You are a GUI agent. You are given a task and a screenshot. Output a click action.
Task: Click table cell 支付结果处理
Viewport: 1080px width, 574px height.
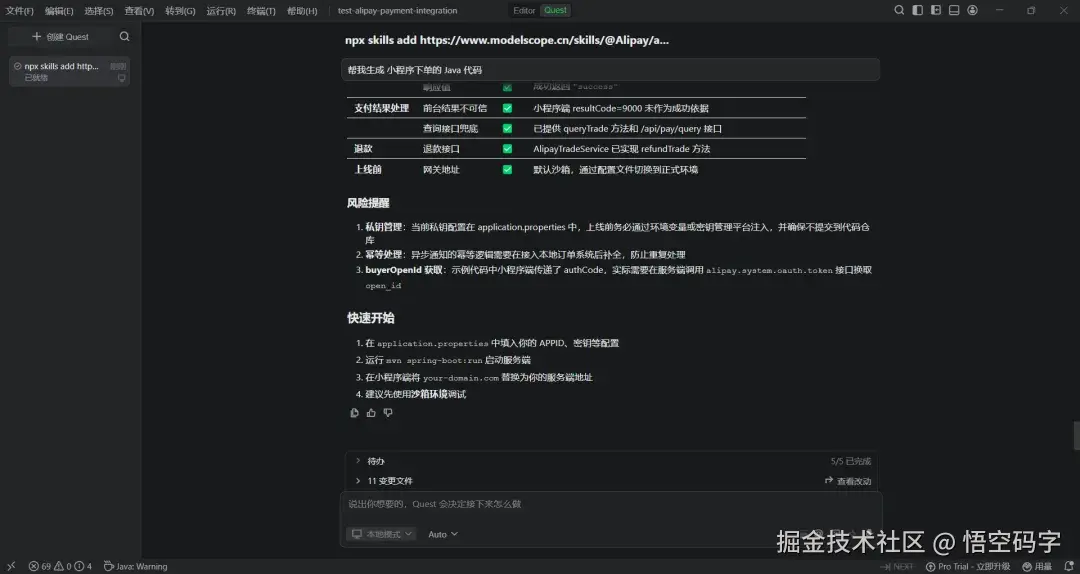pyautogui.click(x=382, y=108)
